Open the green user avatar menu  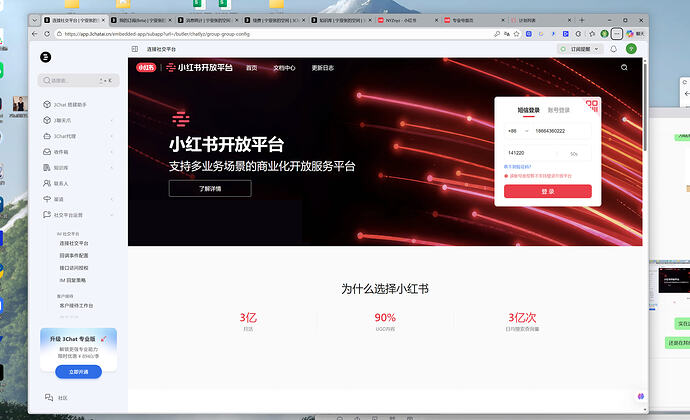(631, 49)
